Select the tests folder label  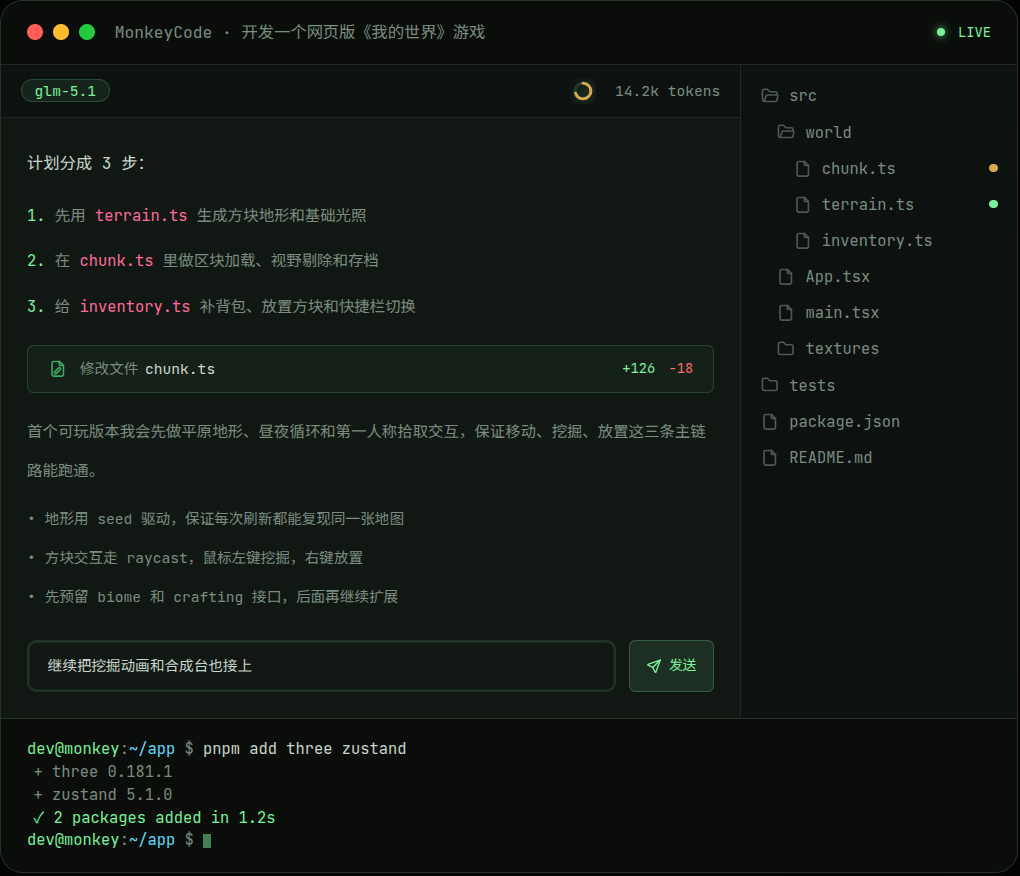point(812,385)
